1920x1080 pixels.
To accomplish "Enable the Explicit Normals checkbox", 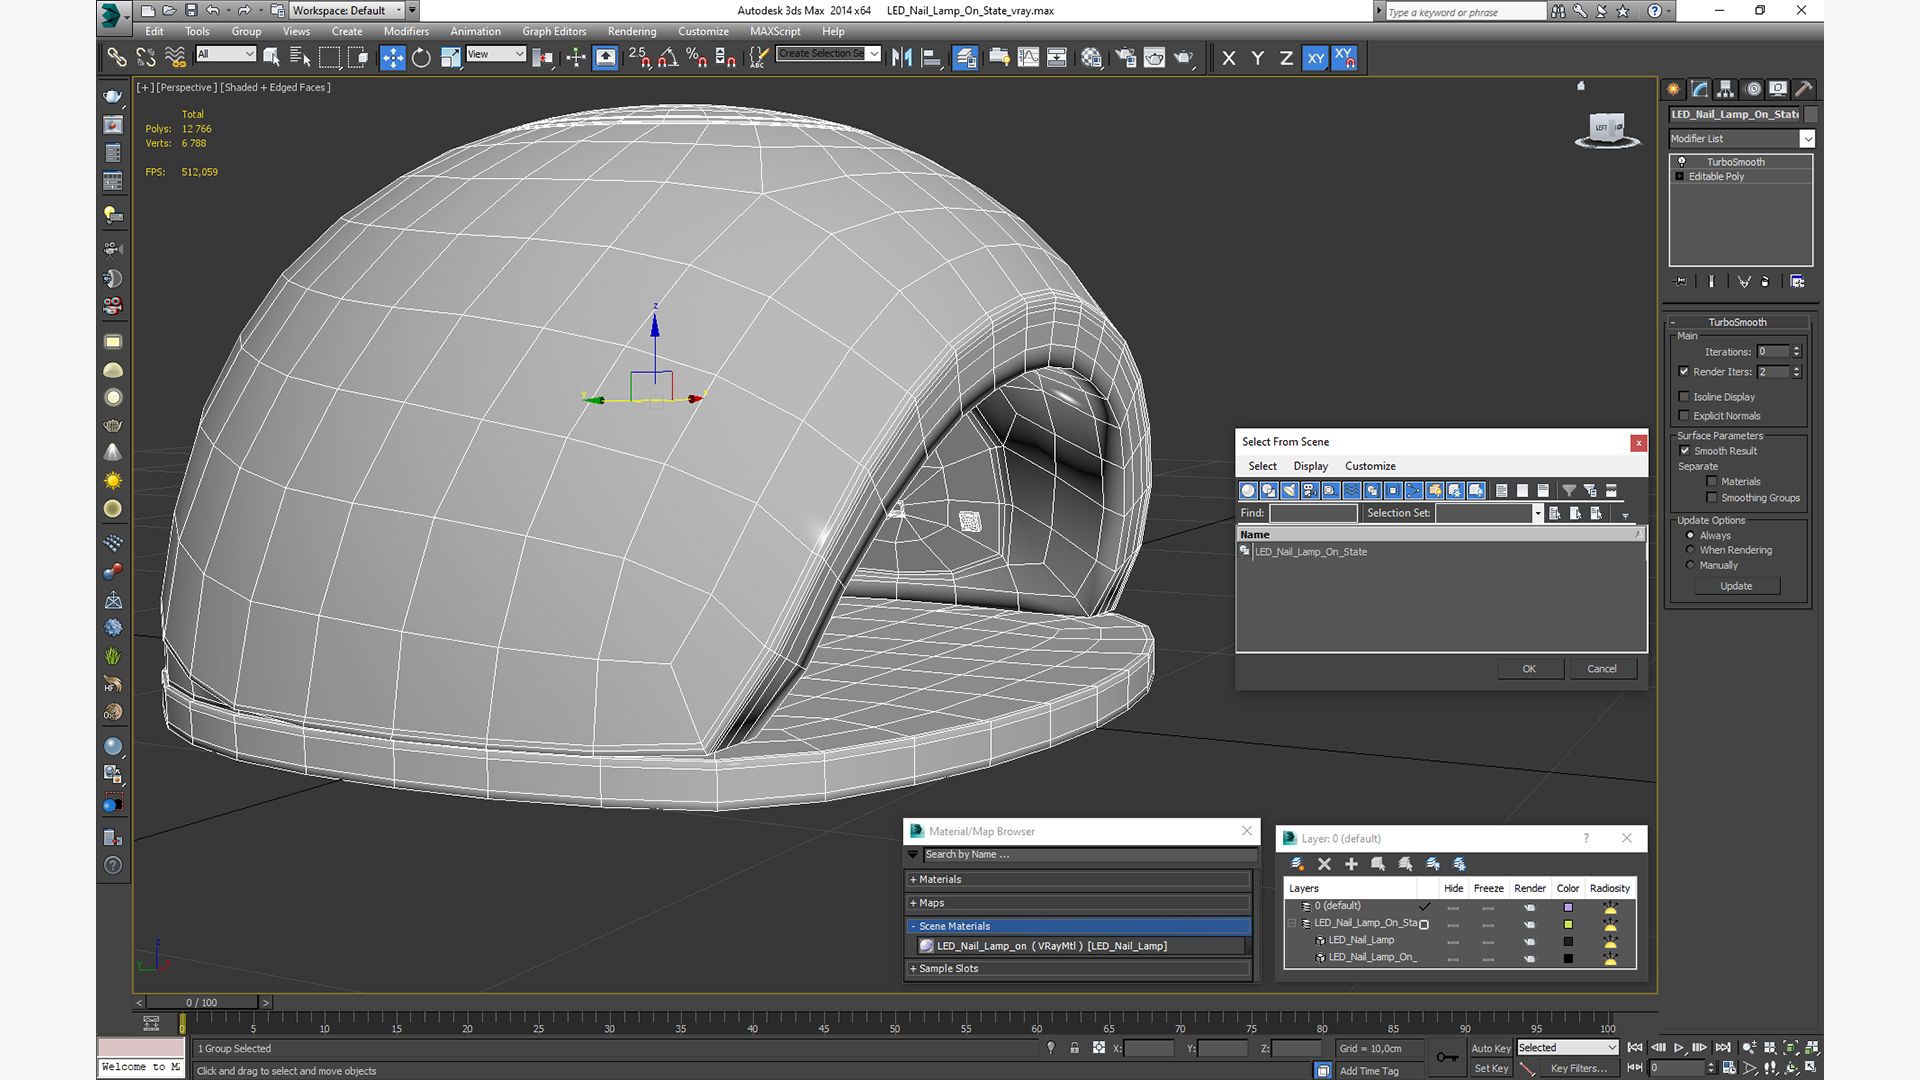I will (x=1684, y=416).
